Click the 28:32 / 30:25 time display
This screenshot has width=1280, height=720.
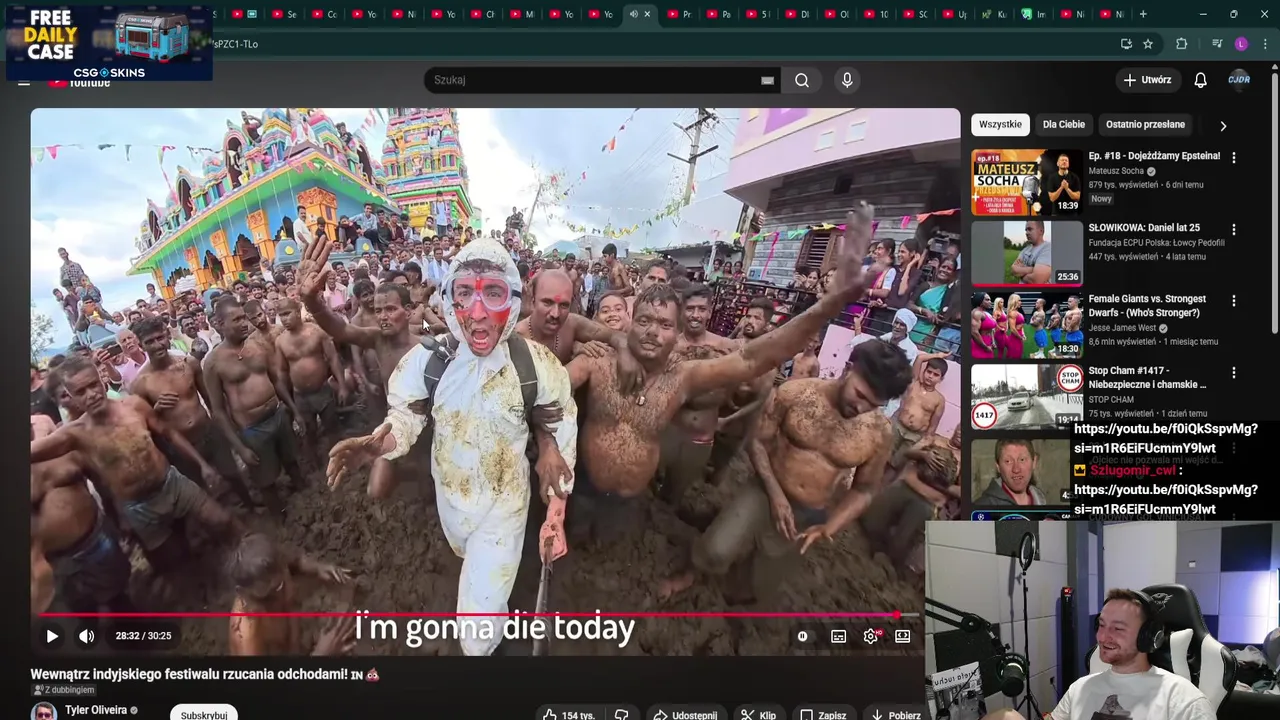pos(143,636)
